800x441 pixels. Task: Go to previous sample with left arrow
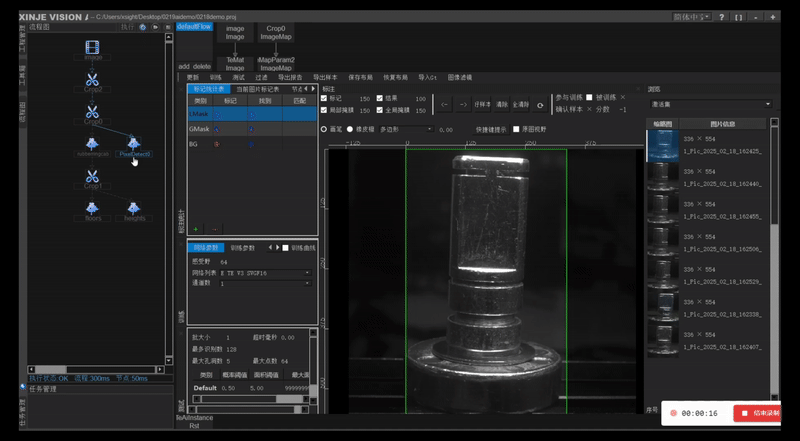pyautogui.click(x=445, y=104)
